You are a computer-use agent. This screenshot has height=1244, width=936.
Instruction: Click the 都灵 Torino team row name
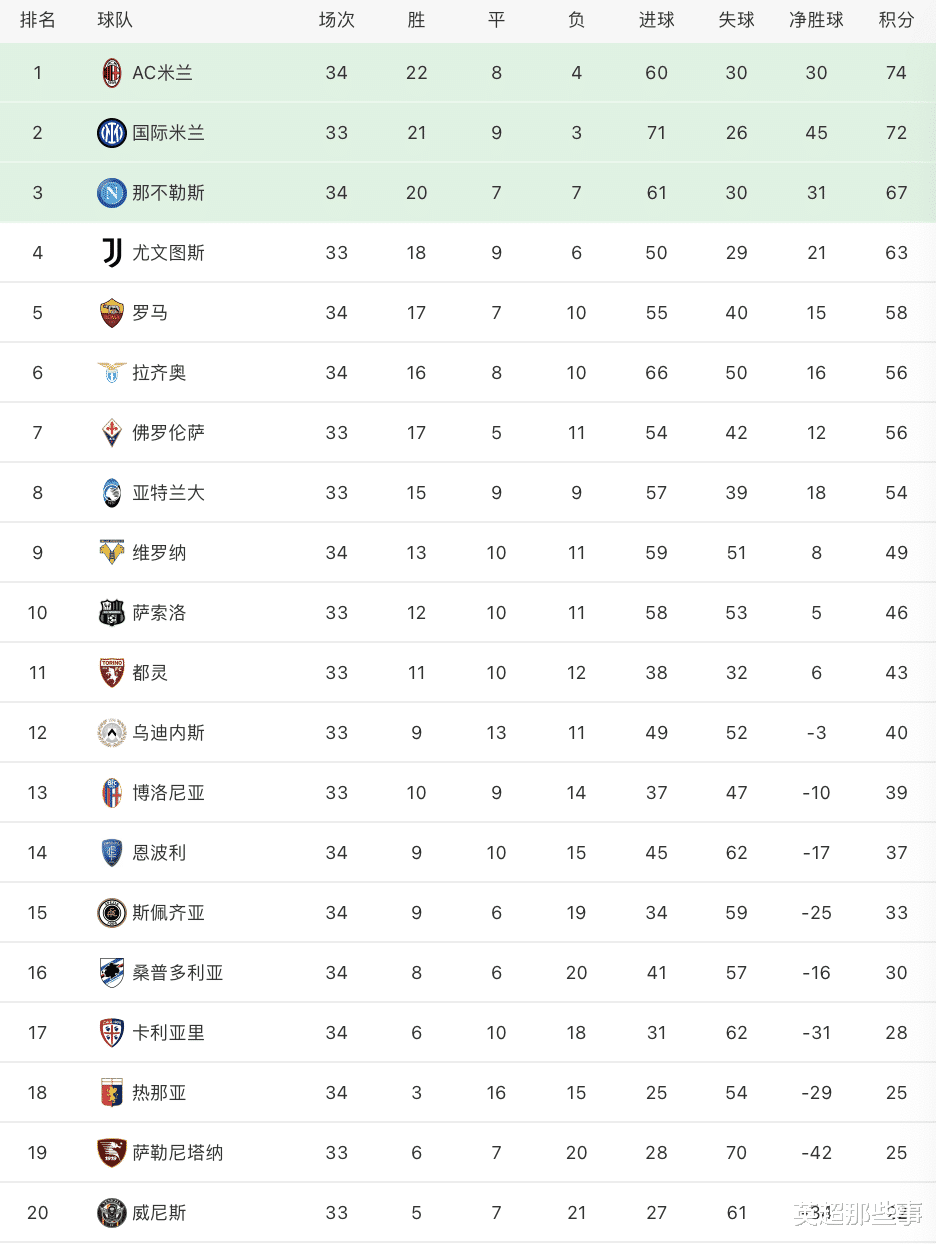(150, 673)
